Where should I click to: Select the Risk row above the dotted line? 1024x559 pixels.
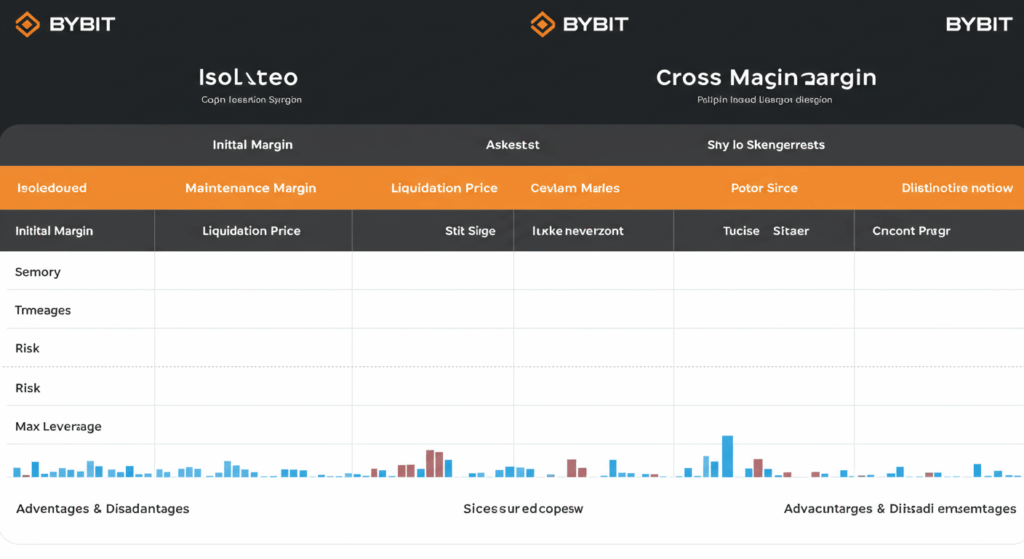click(27, 349)
